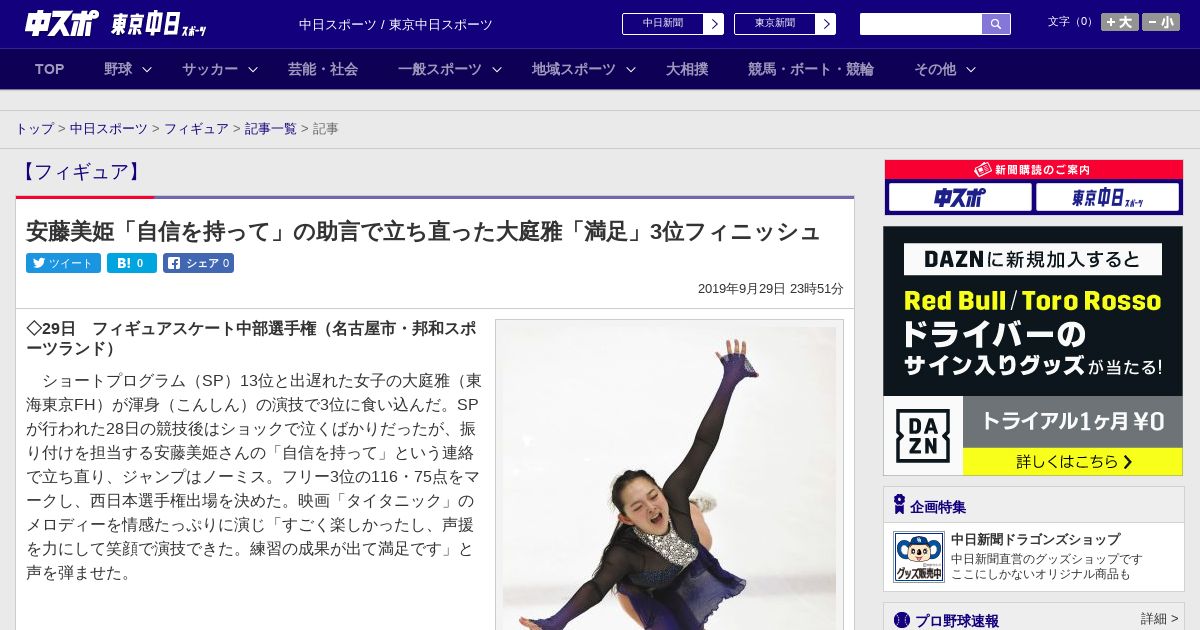Click the 【フィギュア】 section heading

point(83,172)
